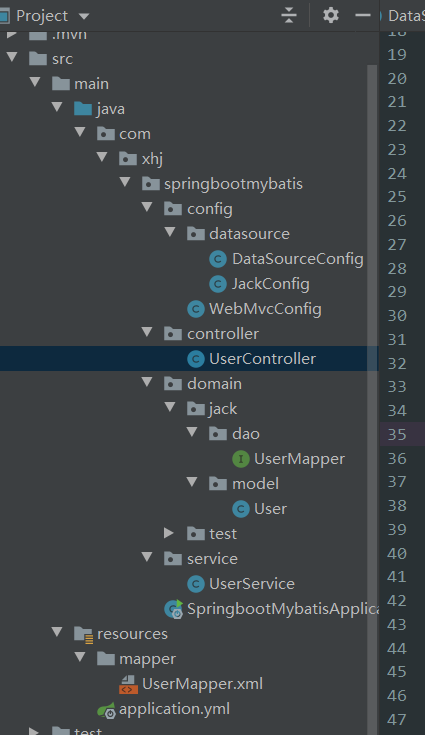
Task: Select the JackConfig class
Action: tap(270, 284)
